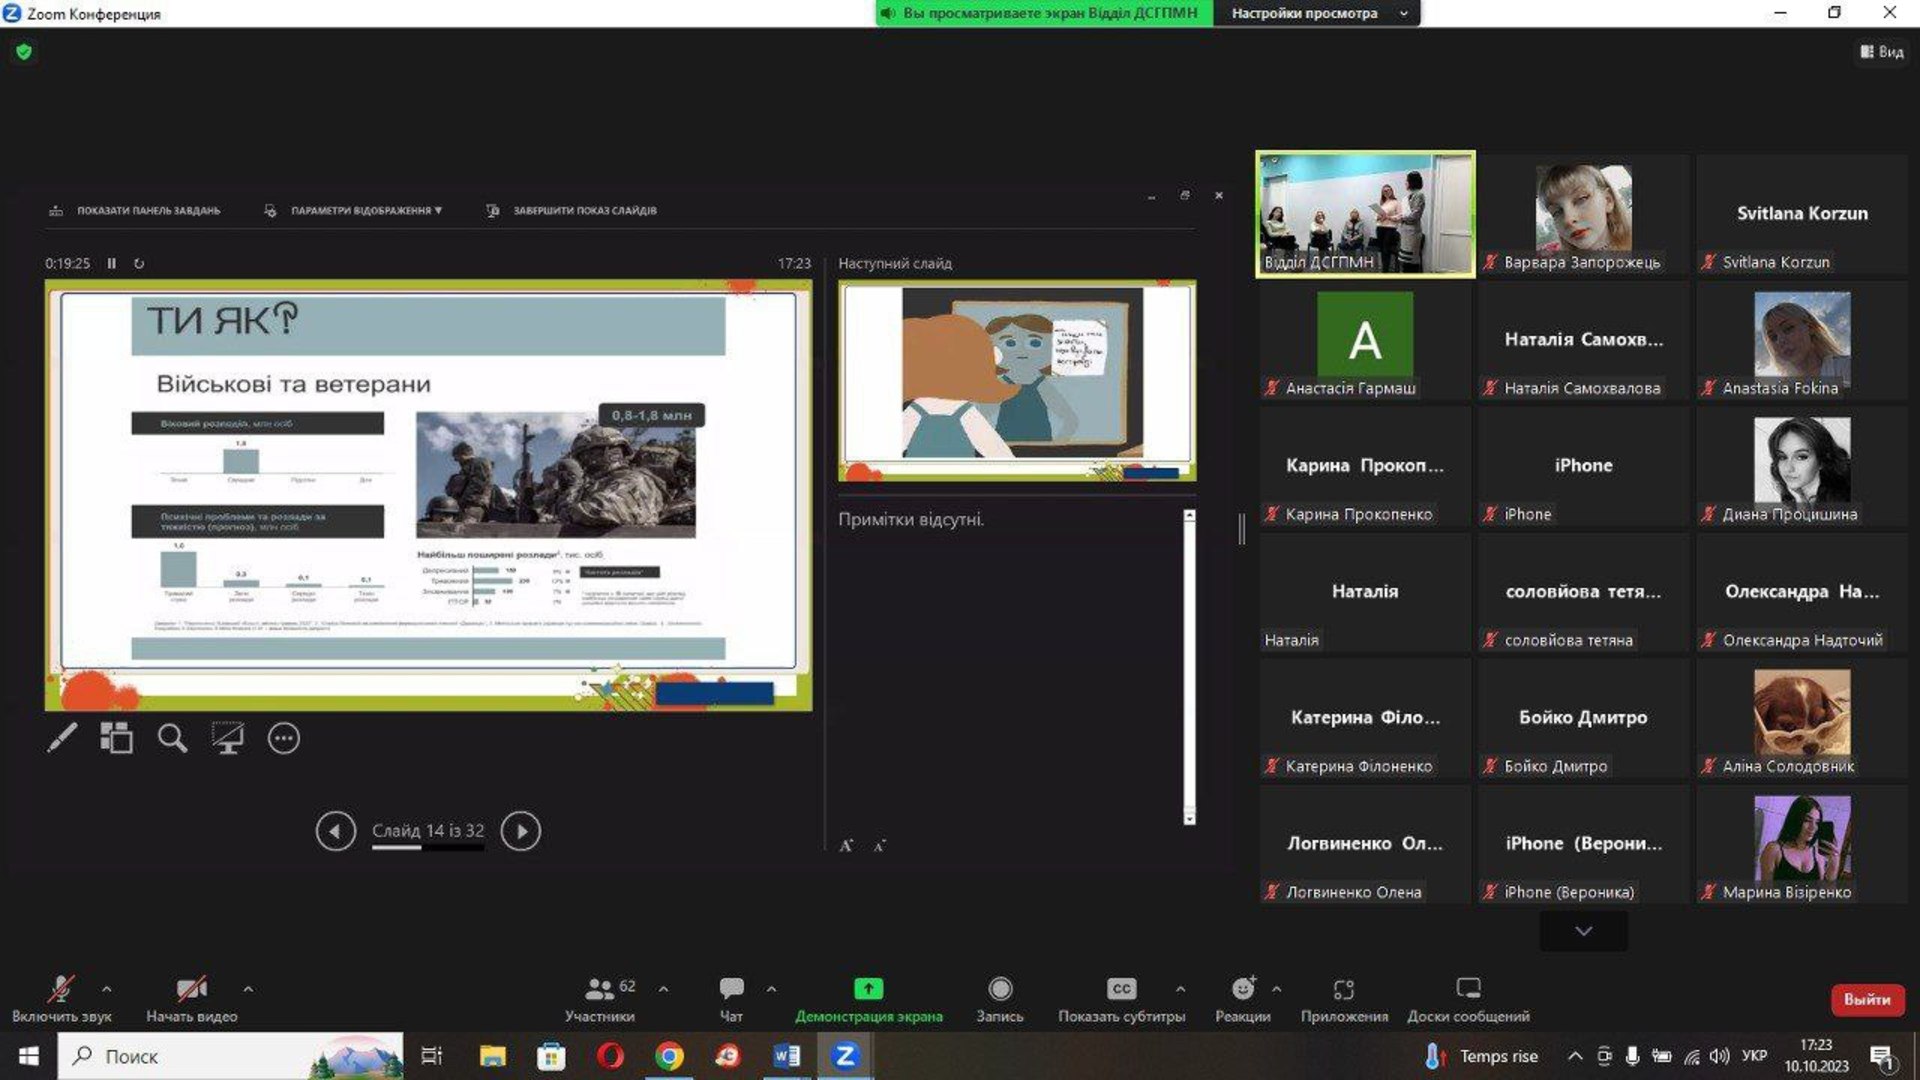Viewport: 1920px width, 1080px height.
Task: Show more participants with down chevron
Action: 1583,931
